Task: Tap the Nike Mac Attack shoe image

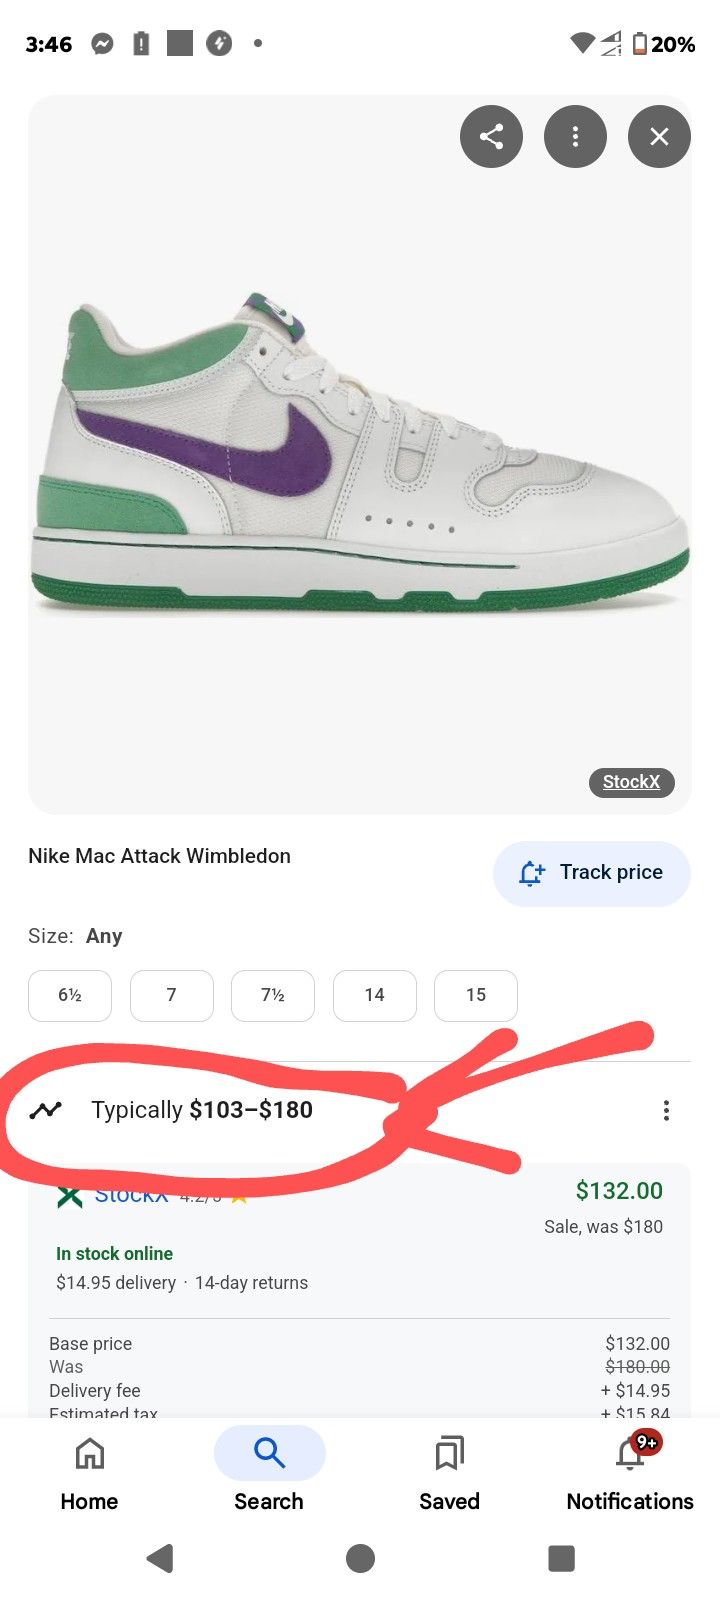Action: [358, 455]
